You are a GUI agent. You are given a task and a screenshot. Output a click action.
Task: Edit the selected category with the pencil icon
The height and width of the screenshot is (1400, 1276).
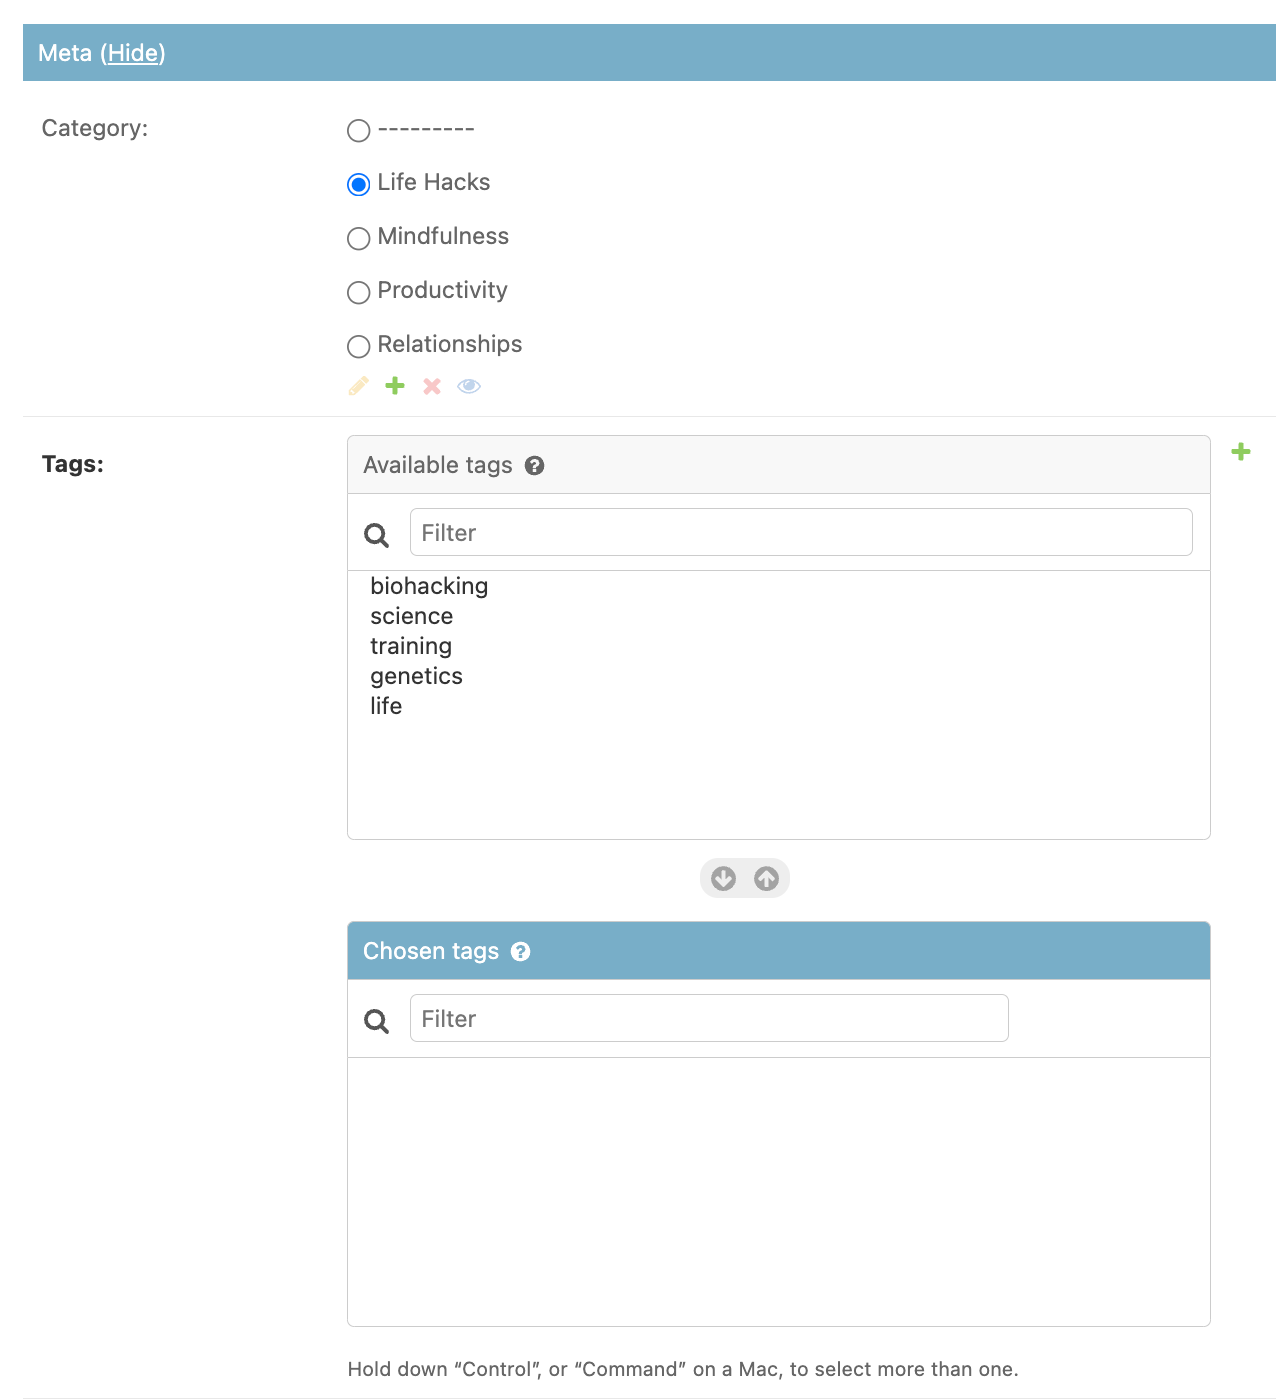[x=358, y=386]
